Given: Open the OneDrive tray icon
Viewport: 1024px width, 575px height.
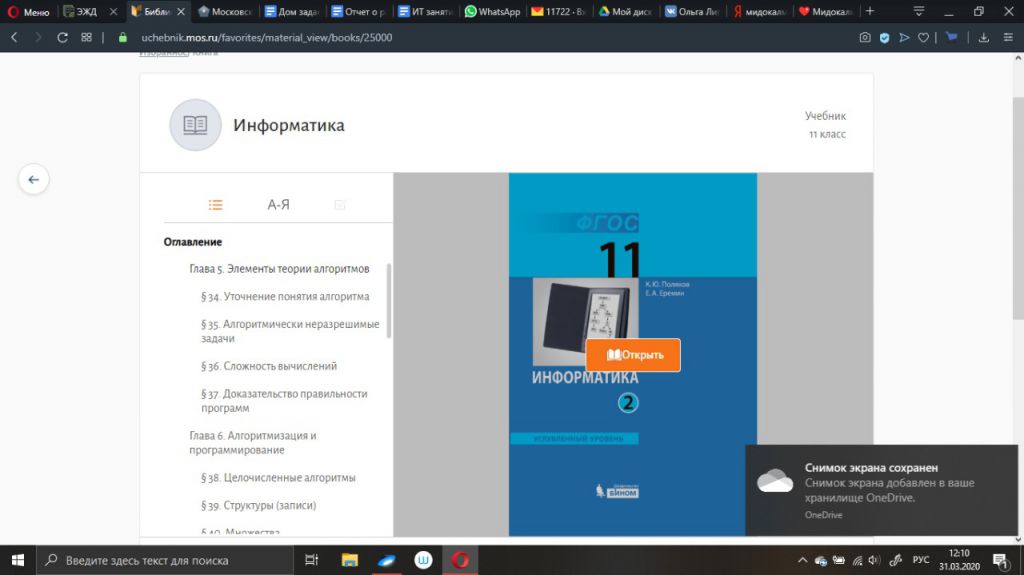Looking at the screenshot, I should [821, 560].
